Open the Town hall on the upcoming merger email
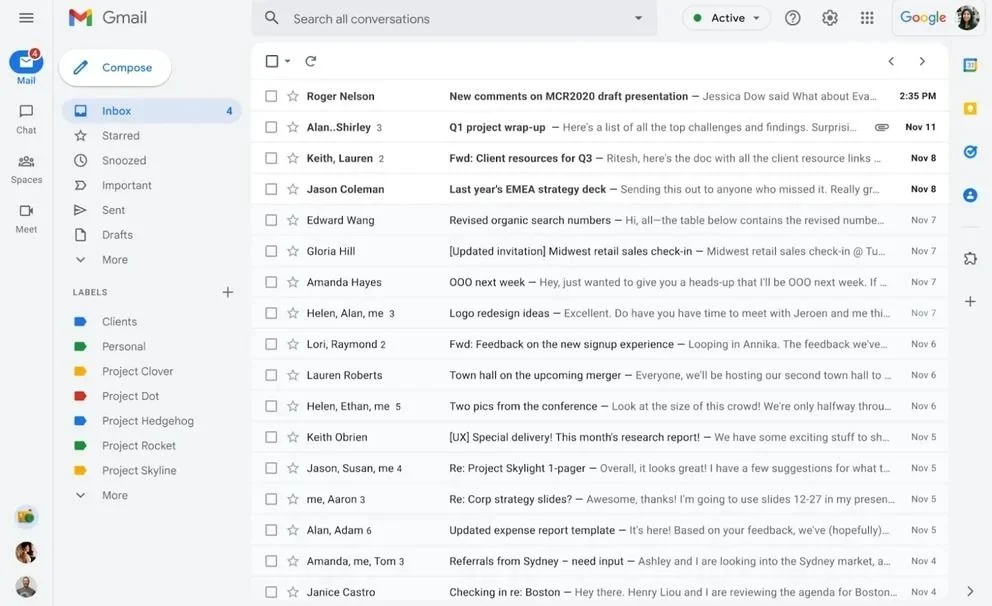 (x=600, y=375)
